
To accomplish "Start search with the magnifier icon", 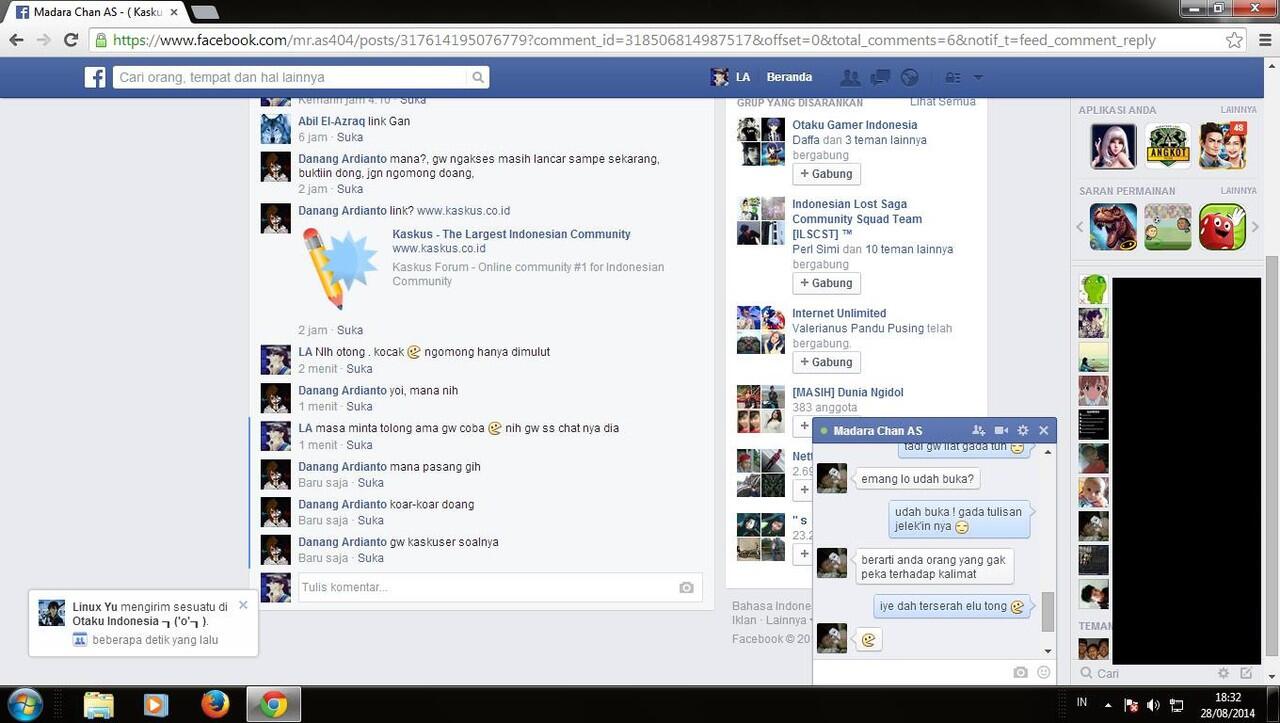I will tap(478, 77).
